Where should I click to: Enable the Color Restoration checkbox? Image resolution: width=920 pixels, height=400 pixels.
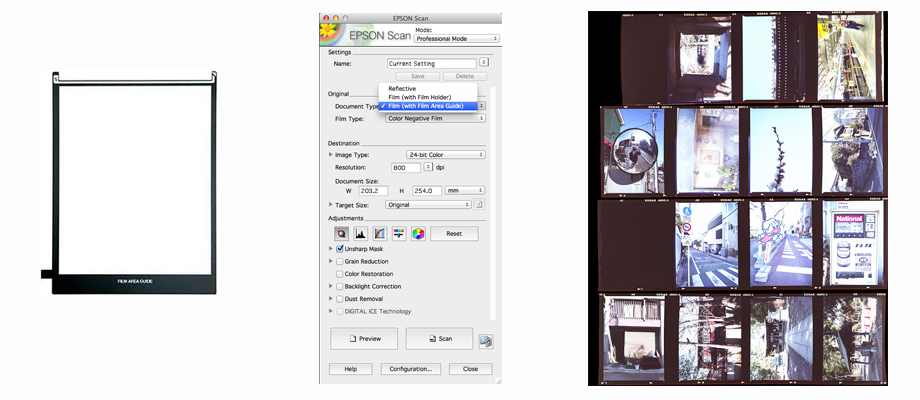(340, 274)
